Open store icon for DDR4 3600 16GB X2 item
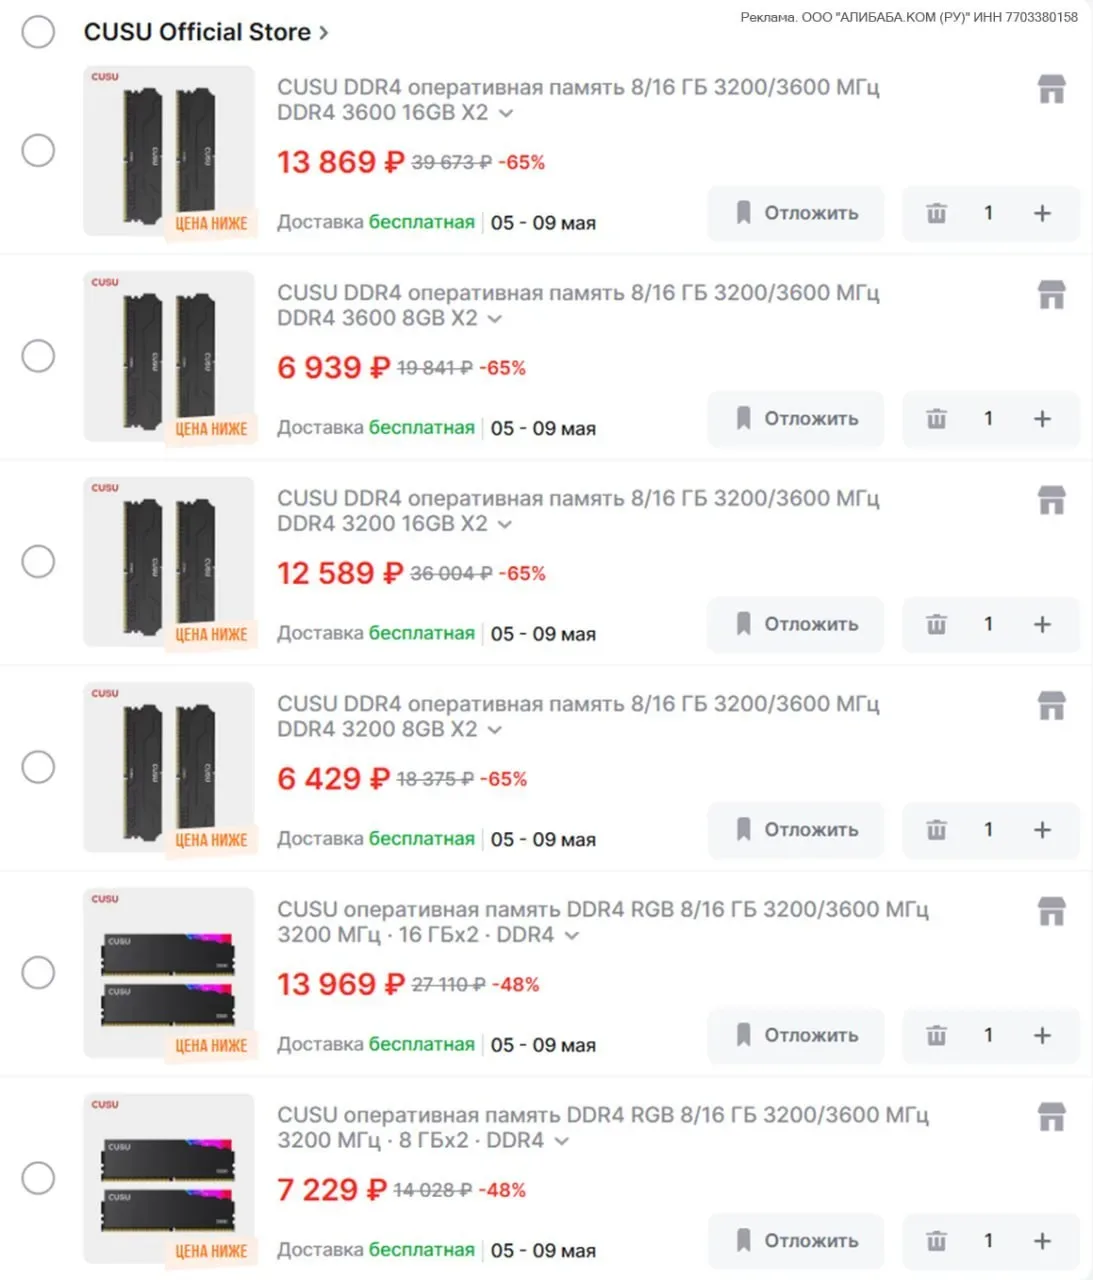This screenshot has height=1280, width=1093. [x=1051, y=89]
